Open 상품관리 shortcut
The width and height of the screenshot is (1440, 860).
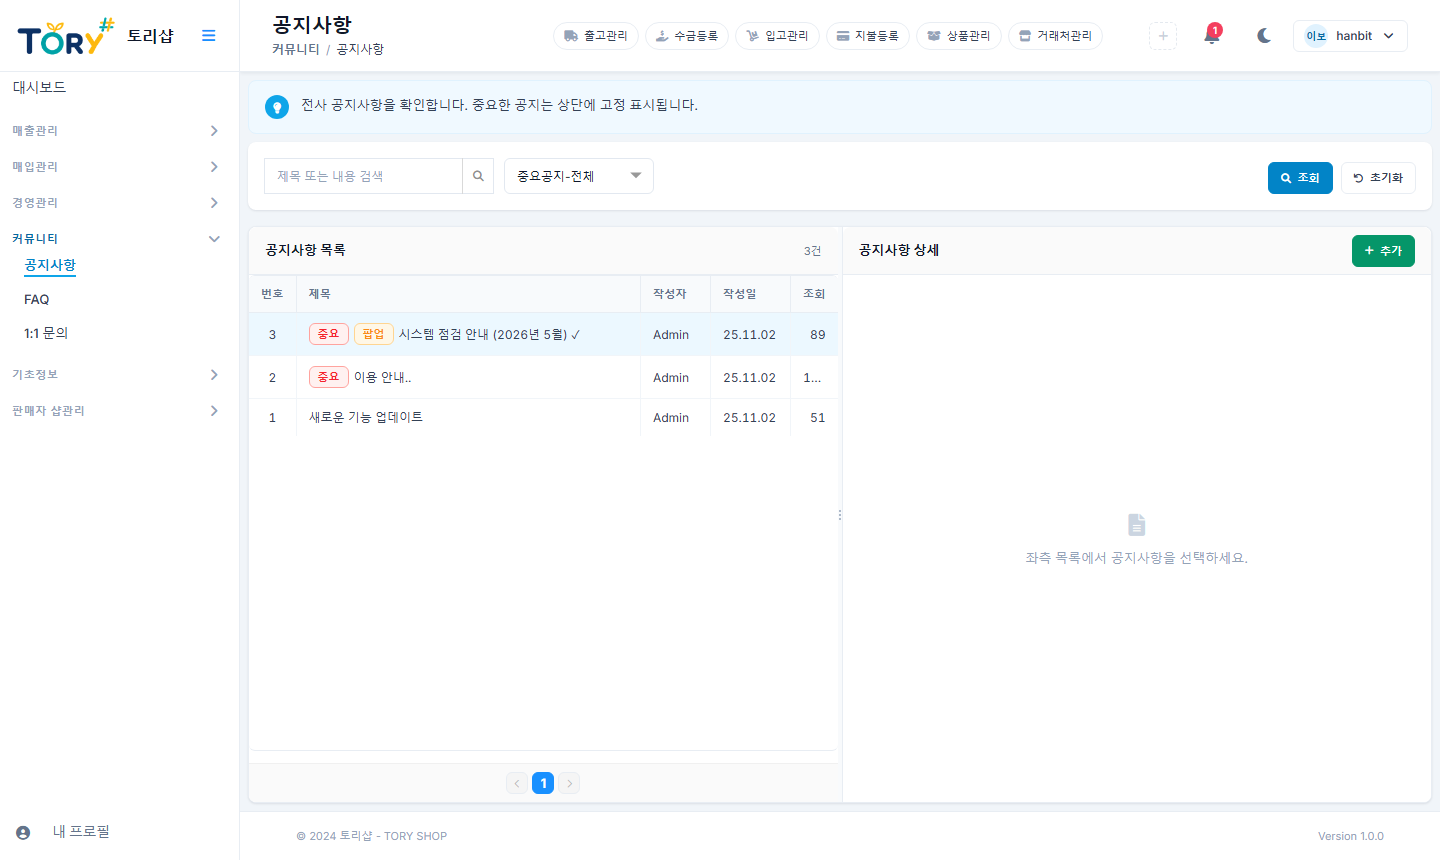coord(959,36)
